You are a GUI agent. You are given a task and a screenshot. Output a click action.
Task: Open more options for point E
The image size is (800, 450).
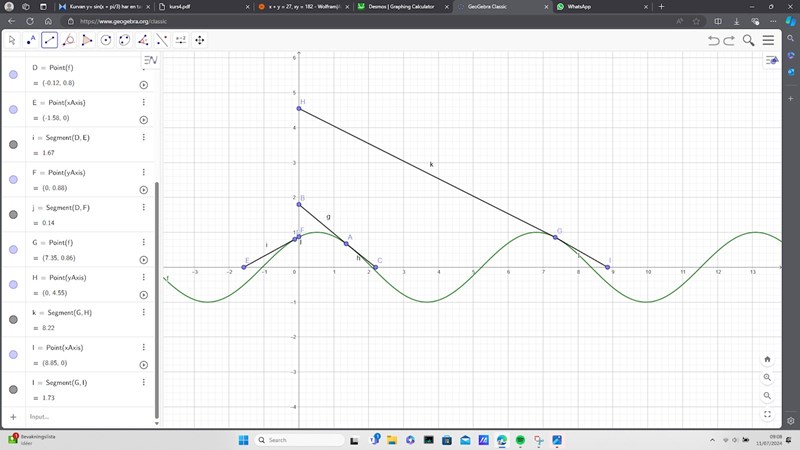click(x=144, y=102)
